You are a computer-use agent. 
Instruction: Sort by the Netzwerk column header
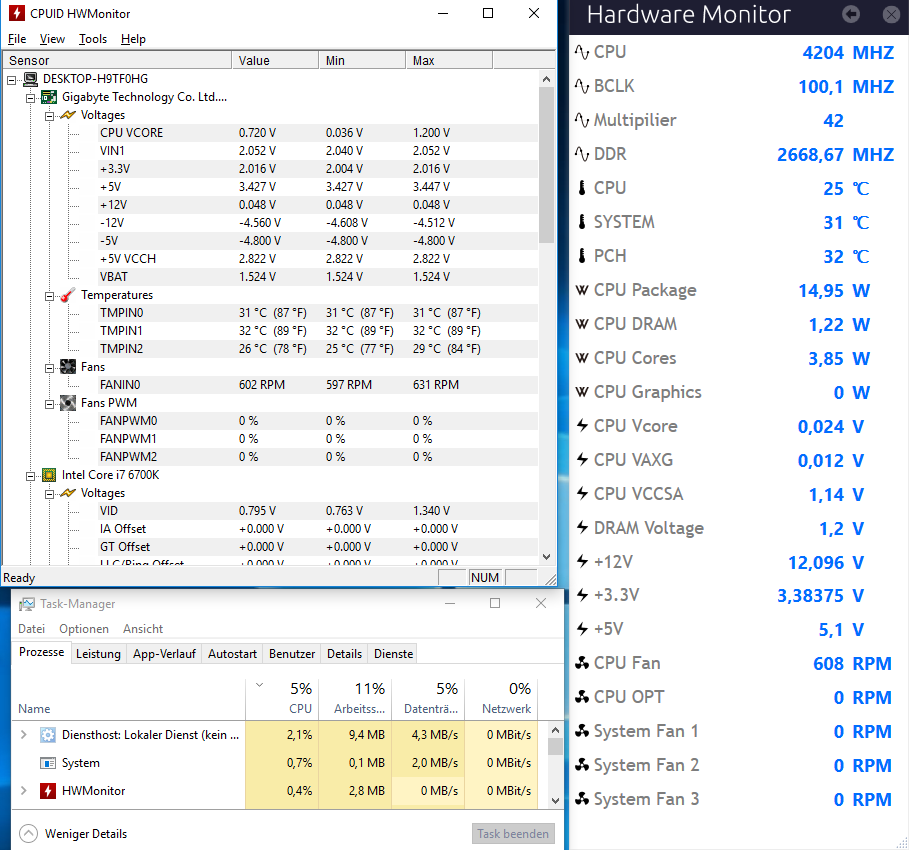(x=501, y=699)
